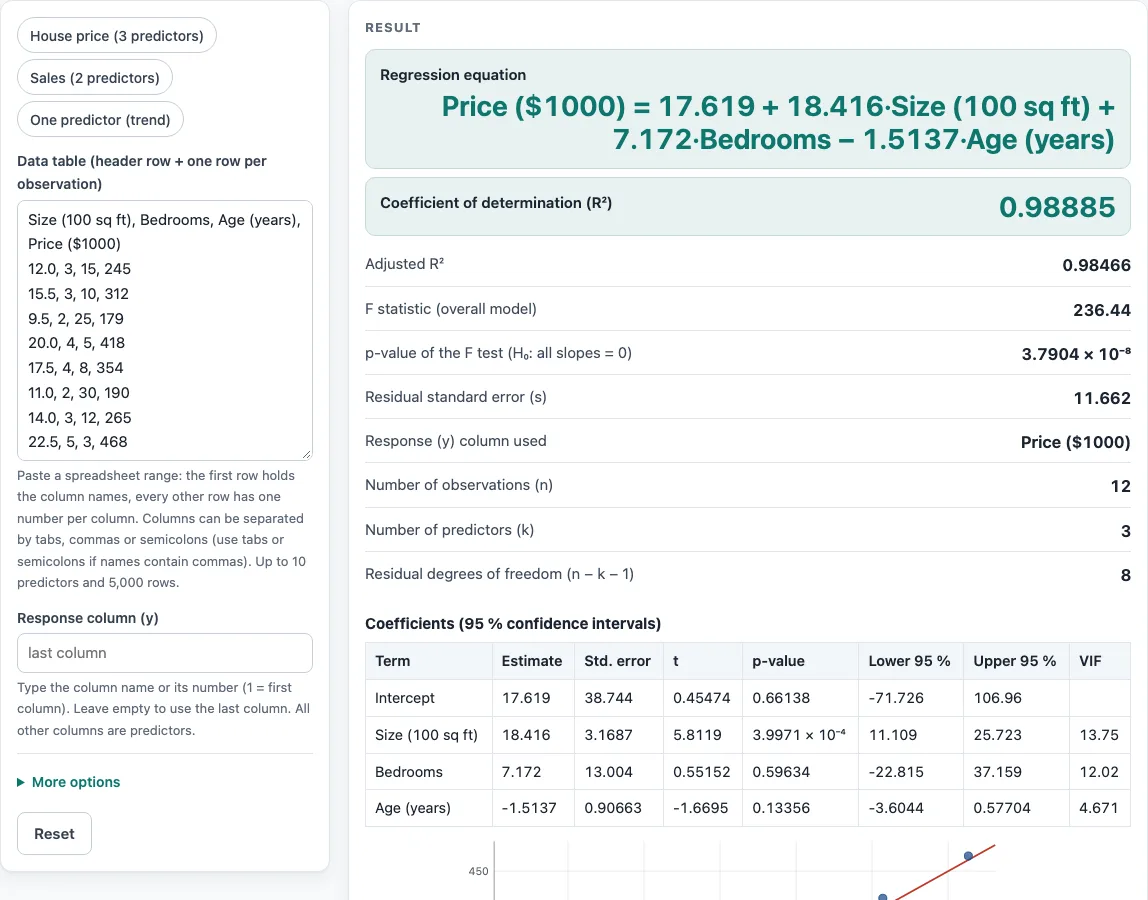Select residual degrees of freedom value 8
This screenshot has width=1148, height=900.
1125,575
